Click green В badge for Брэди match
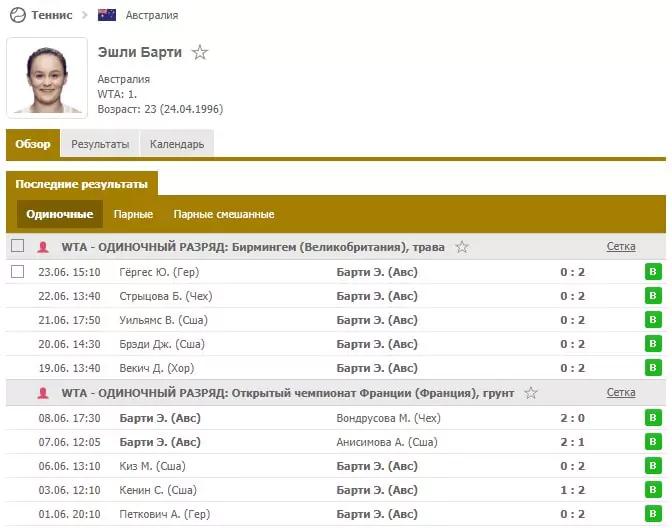The width and height of the screenshot is (672, 528). click(x=653, y=344)
